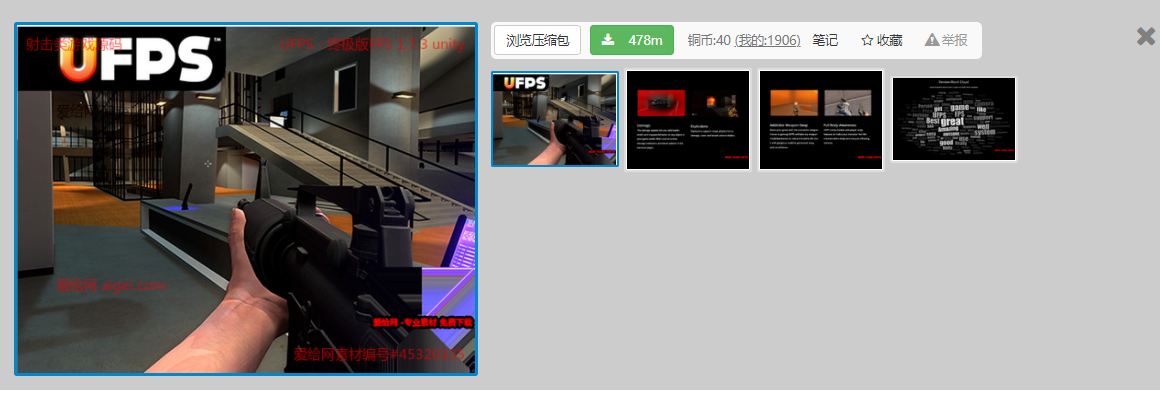Click the white download arrow icon
Image resolution: width=1166 pixels, height=394 pixels.
pos(608,40)
